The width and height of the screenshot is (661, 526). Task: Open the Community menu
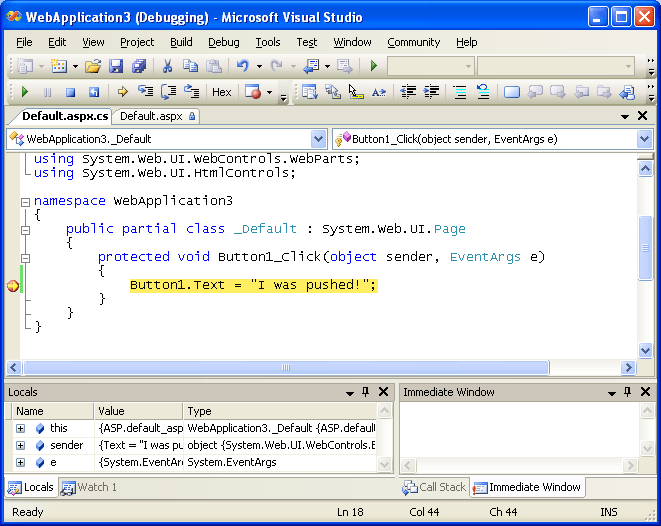coord(414,42)
